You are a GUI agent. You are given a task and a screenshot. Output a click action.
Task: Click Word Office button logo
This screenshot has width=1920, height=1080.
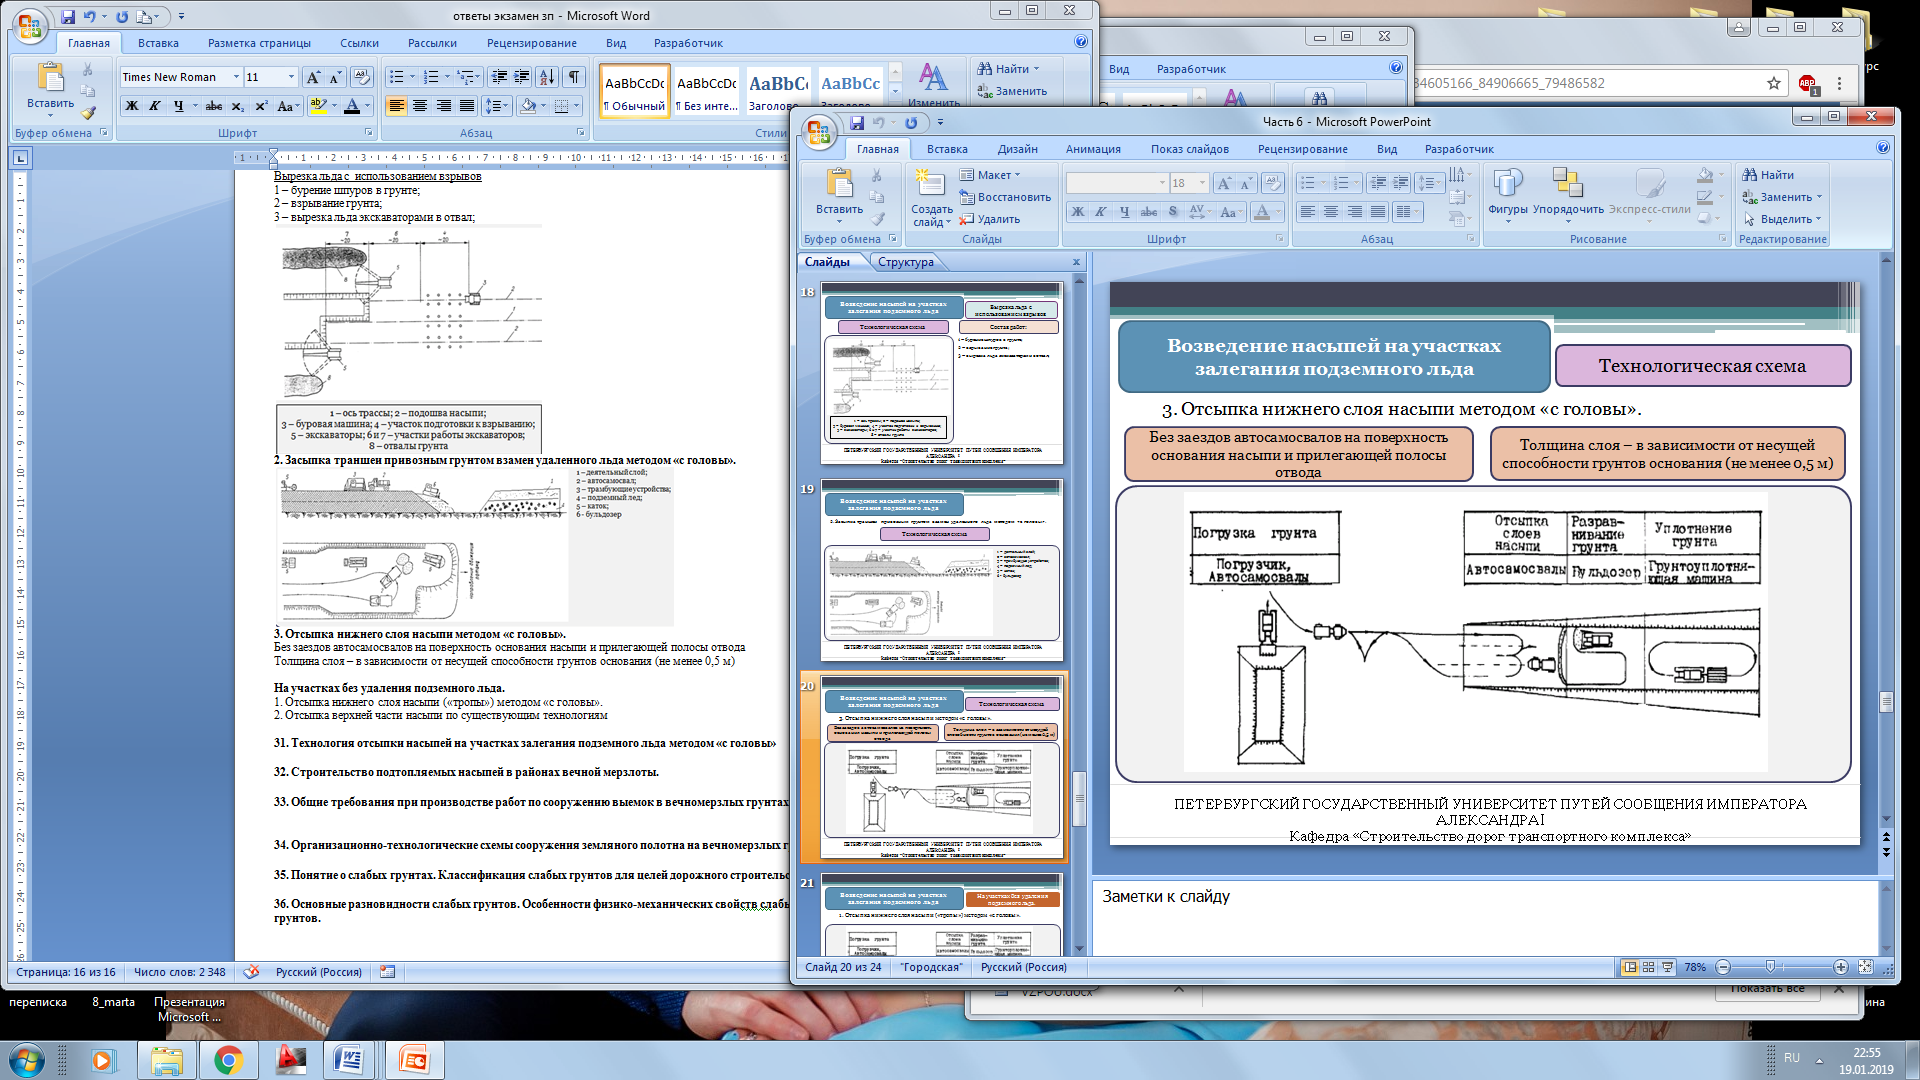(x=31, y=27)
